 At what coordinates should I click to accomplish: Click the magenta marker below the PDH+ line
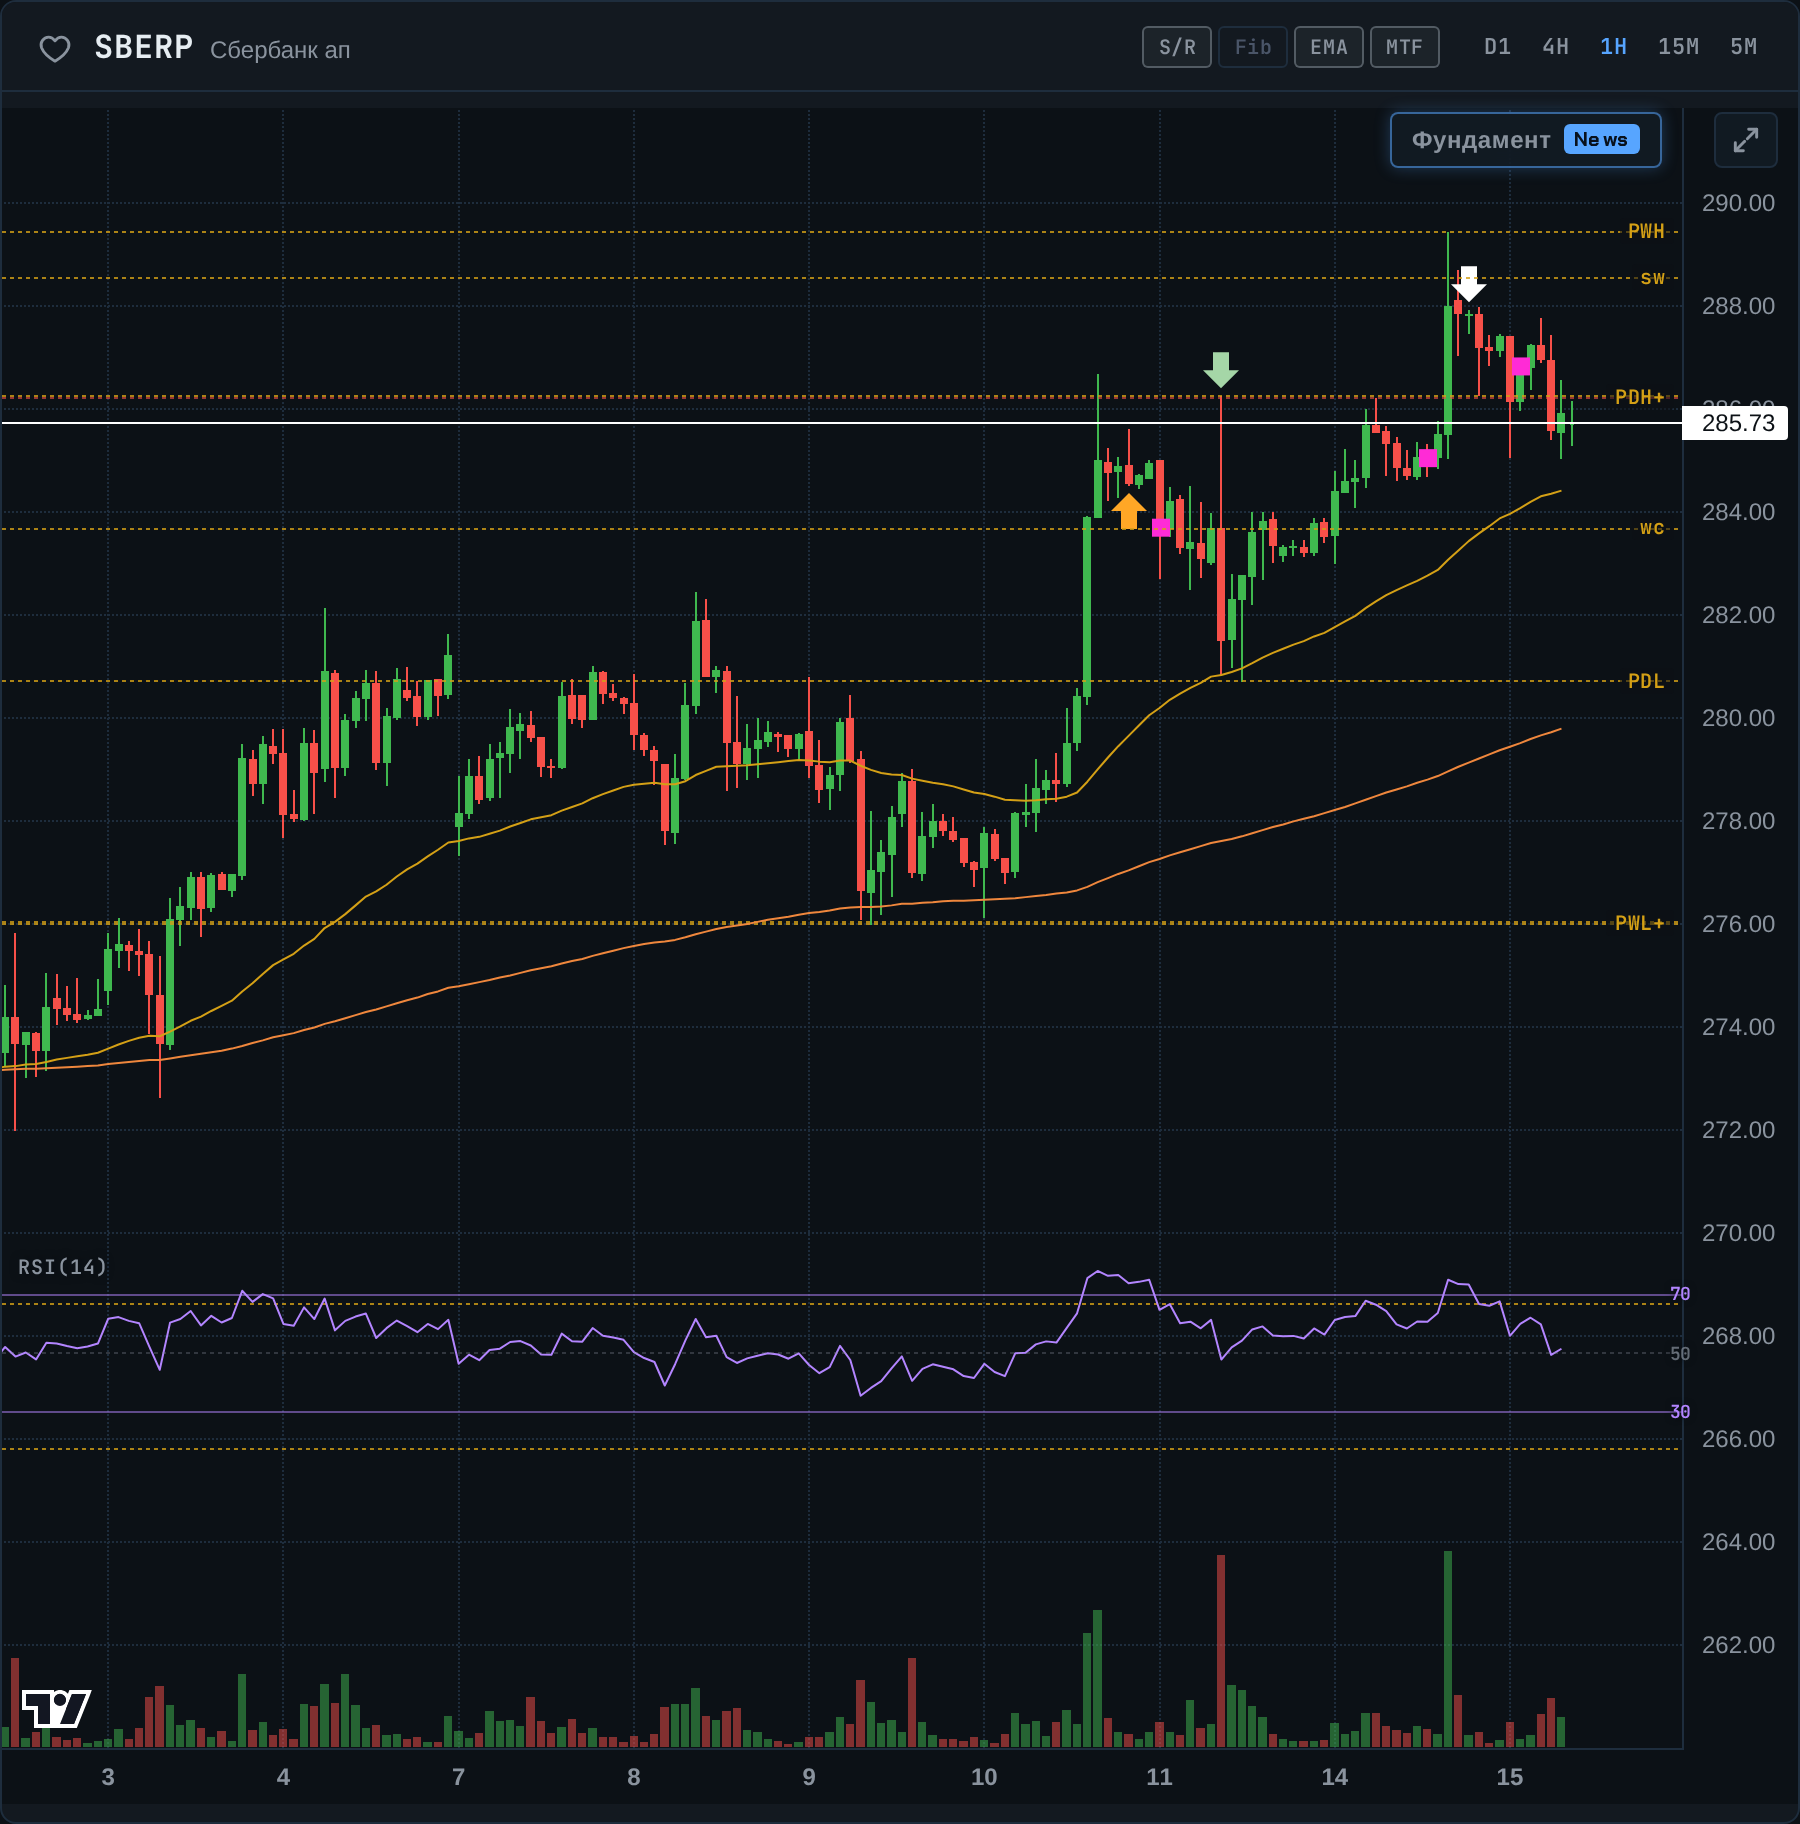tap(1428, 458)
